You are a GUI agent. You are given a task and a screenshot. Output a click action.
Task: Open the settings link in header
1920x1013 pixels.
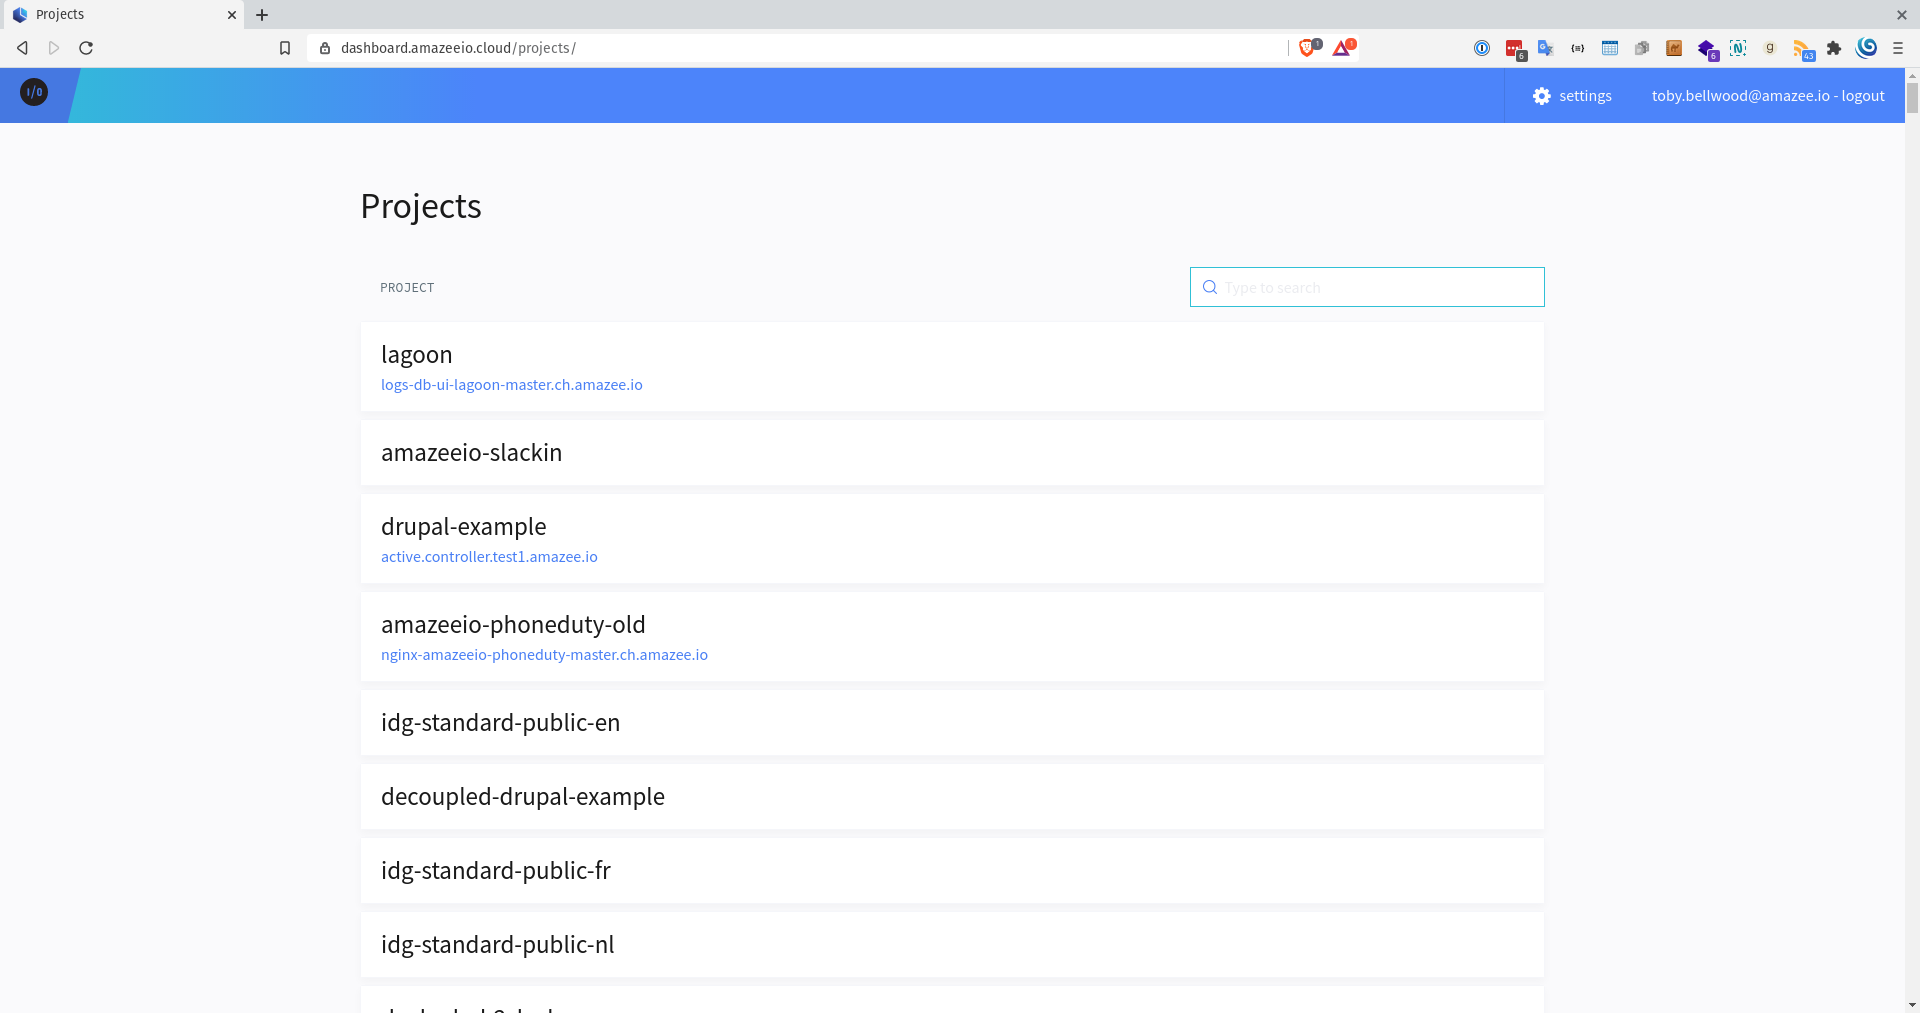click(1585, 96)
